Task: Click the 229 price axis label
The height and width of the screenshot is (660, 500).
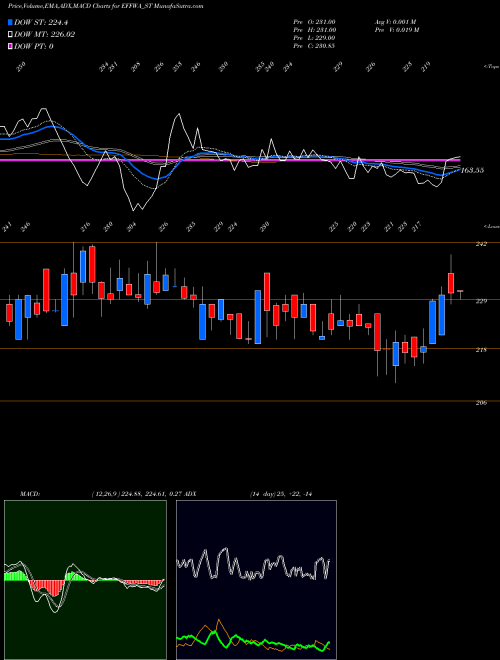Action: pos(482,301)
